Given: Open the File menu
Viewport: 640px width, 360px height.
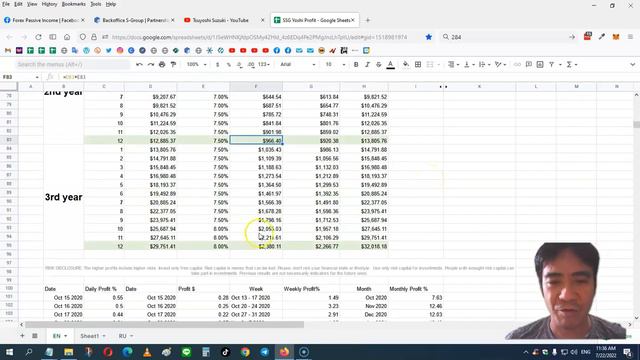Looking at the screenshot, I should pos(6,4).
